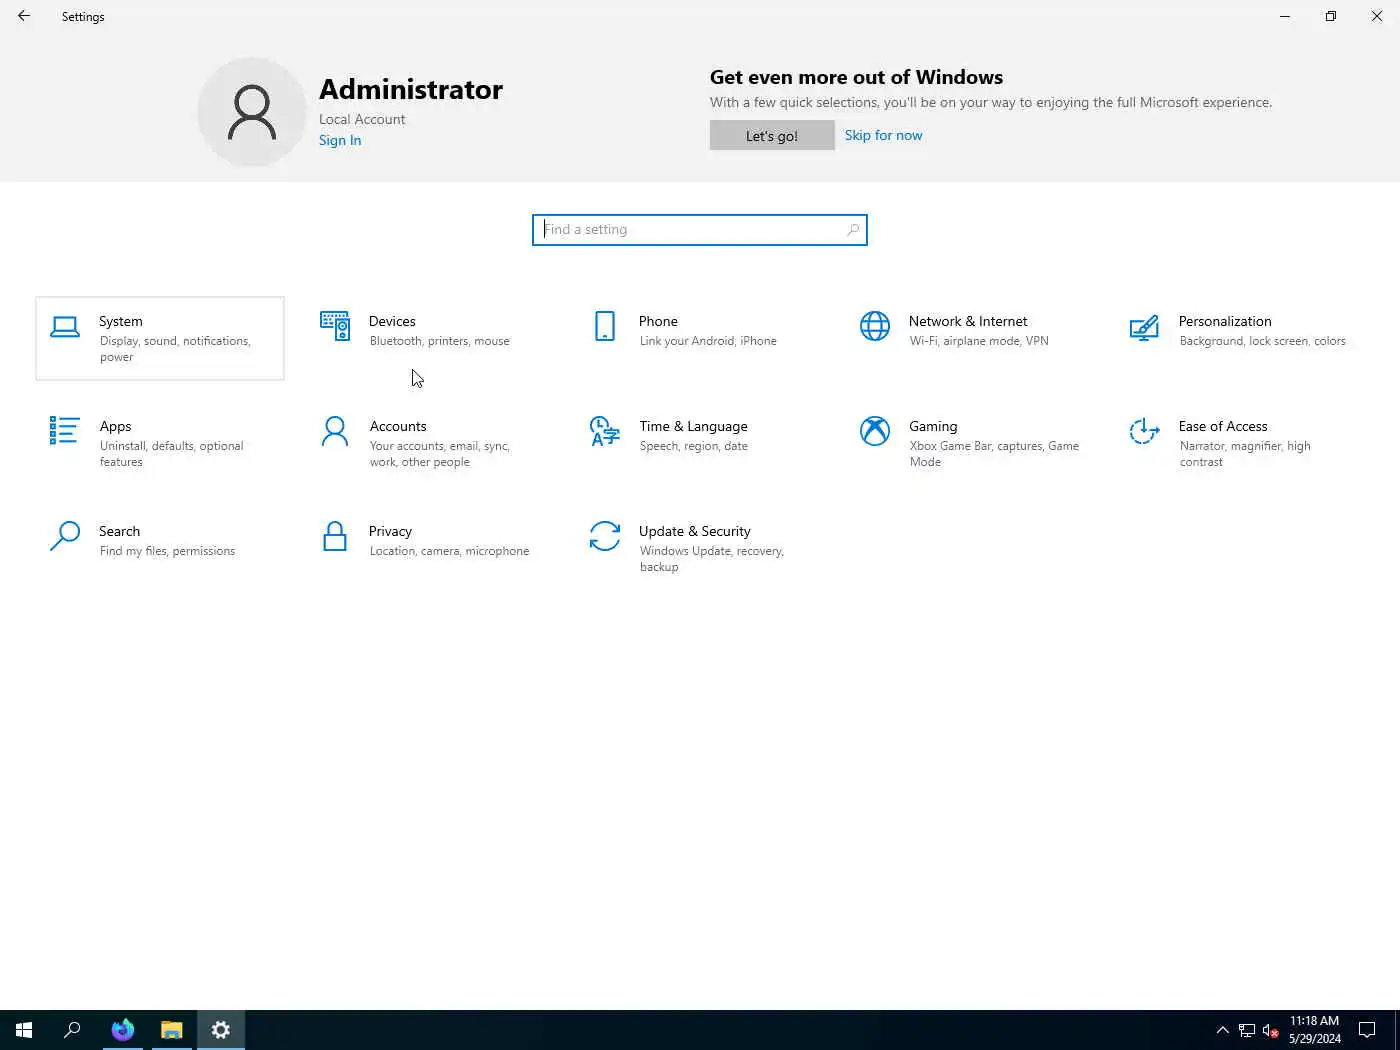Click the Privacy title text
1400x1050 pixels.
pos(390,531)
